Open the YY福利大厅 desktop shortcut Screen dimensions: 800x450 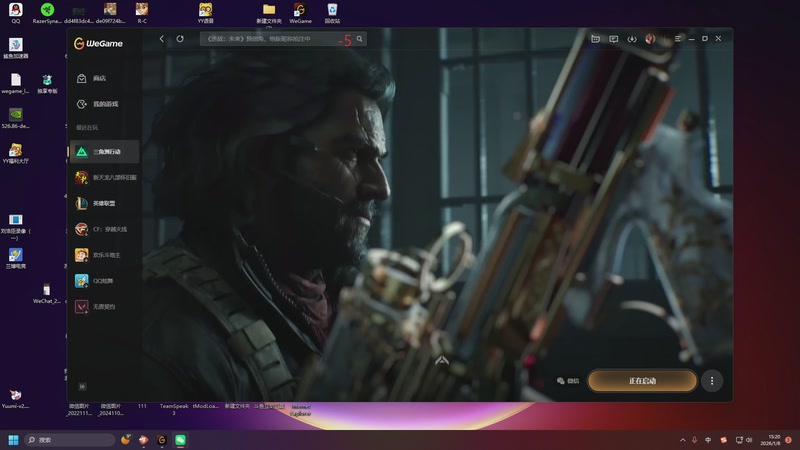point(15,153)
